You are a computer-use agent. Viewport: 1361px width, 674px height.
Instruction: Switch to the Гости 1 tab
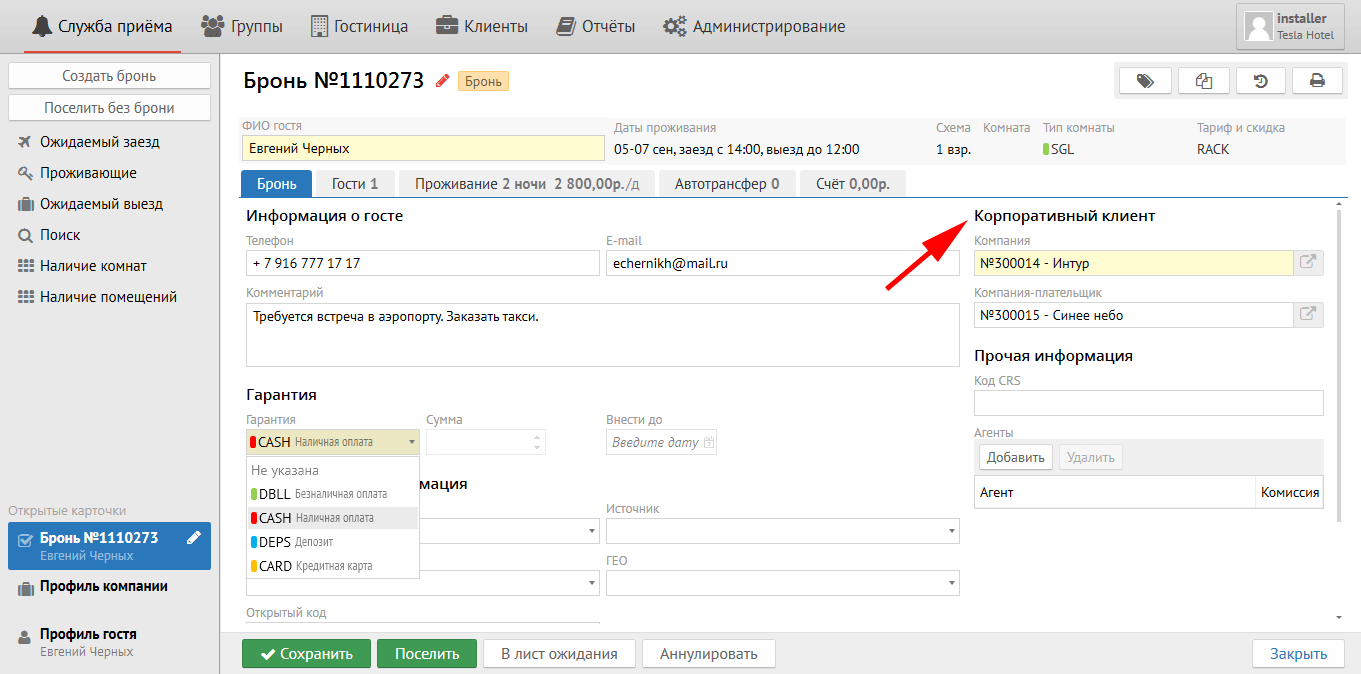355,184
